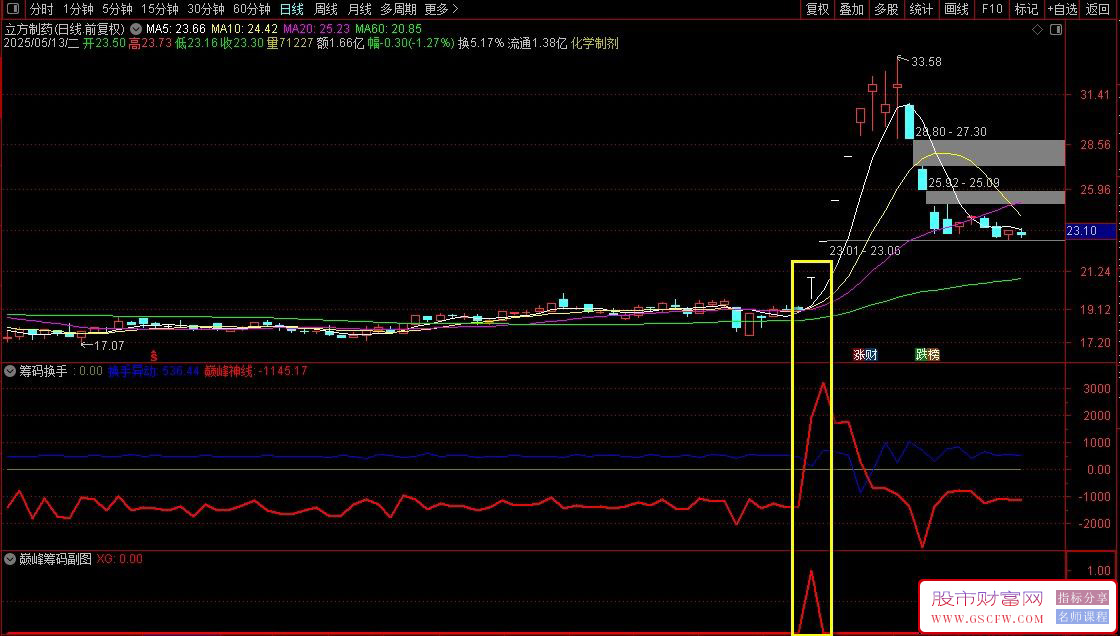The height and width of the screenshot is (636, 1120).
Task: Toggle the left side panel icon
Action: coord(15,9)
